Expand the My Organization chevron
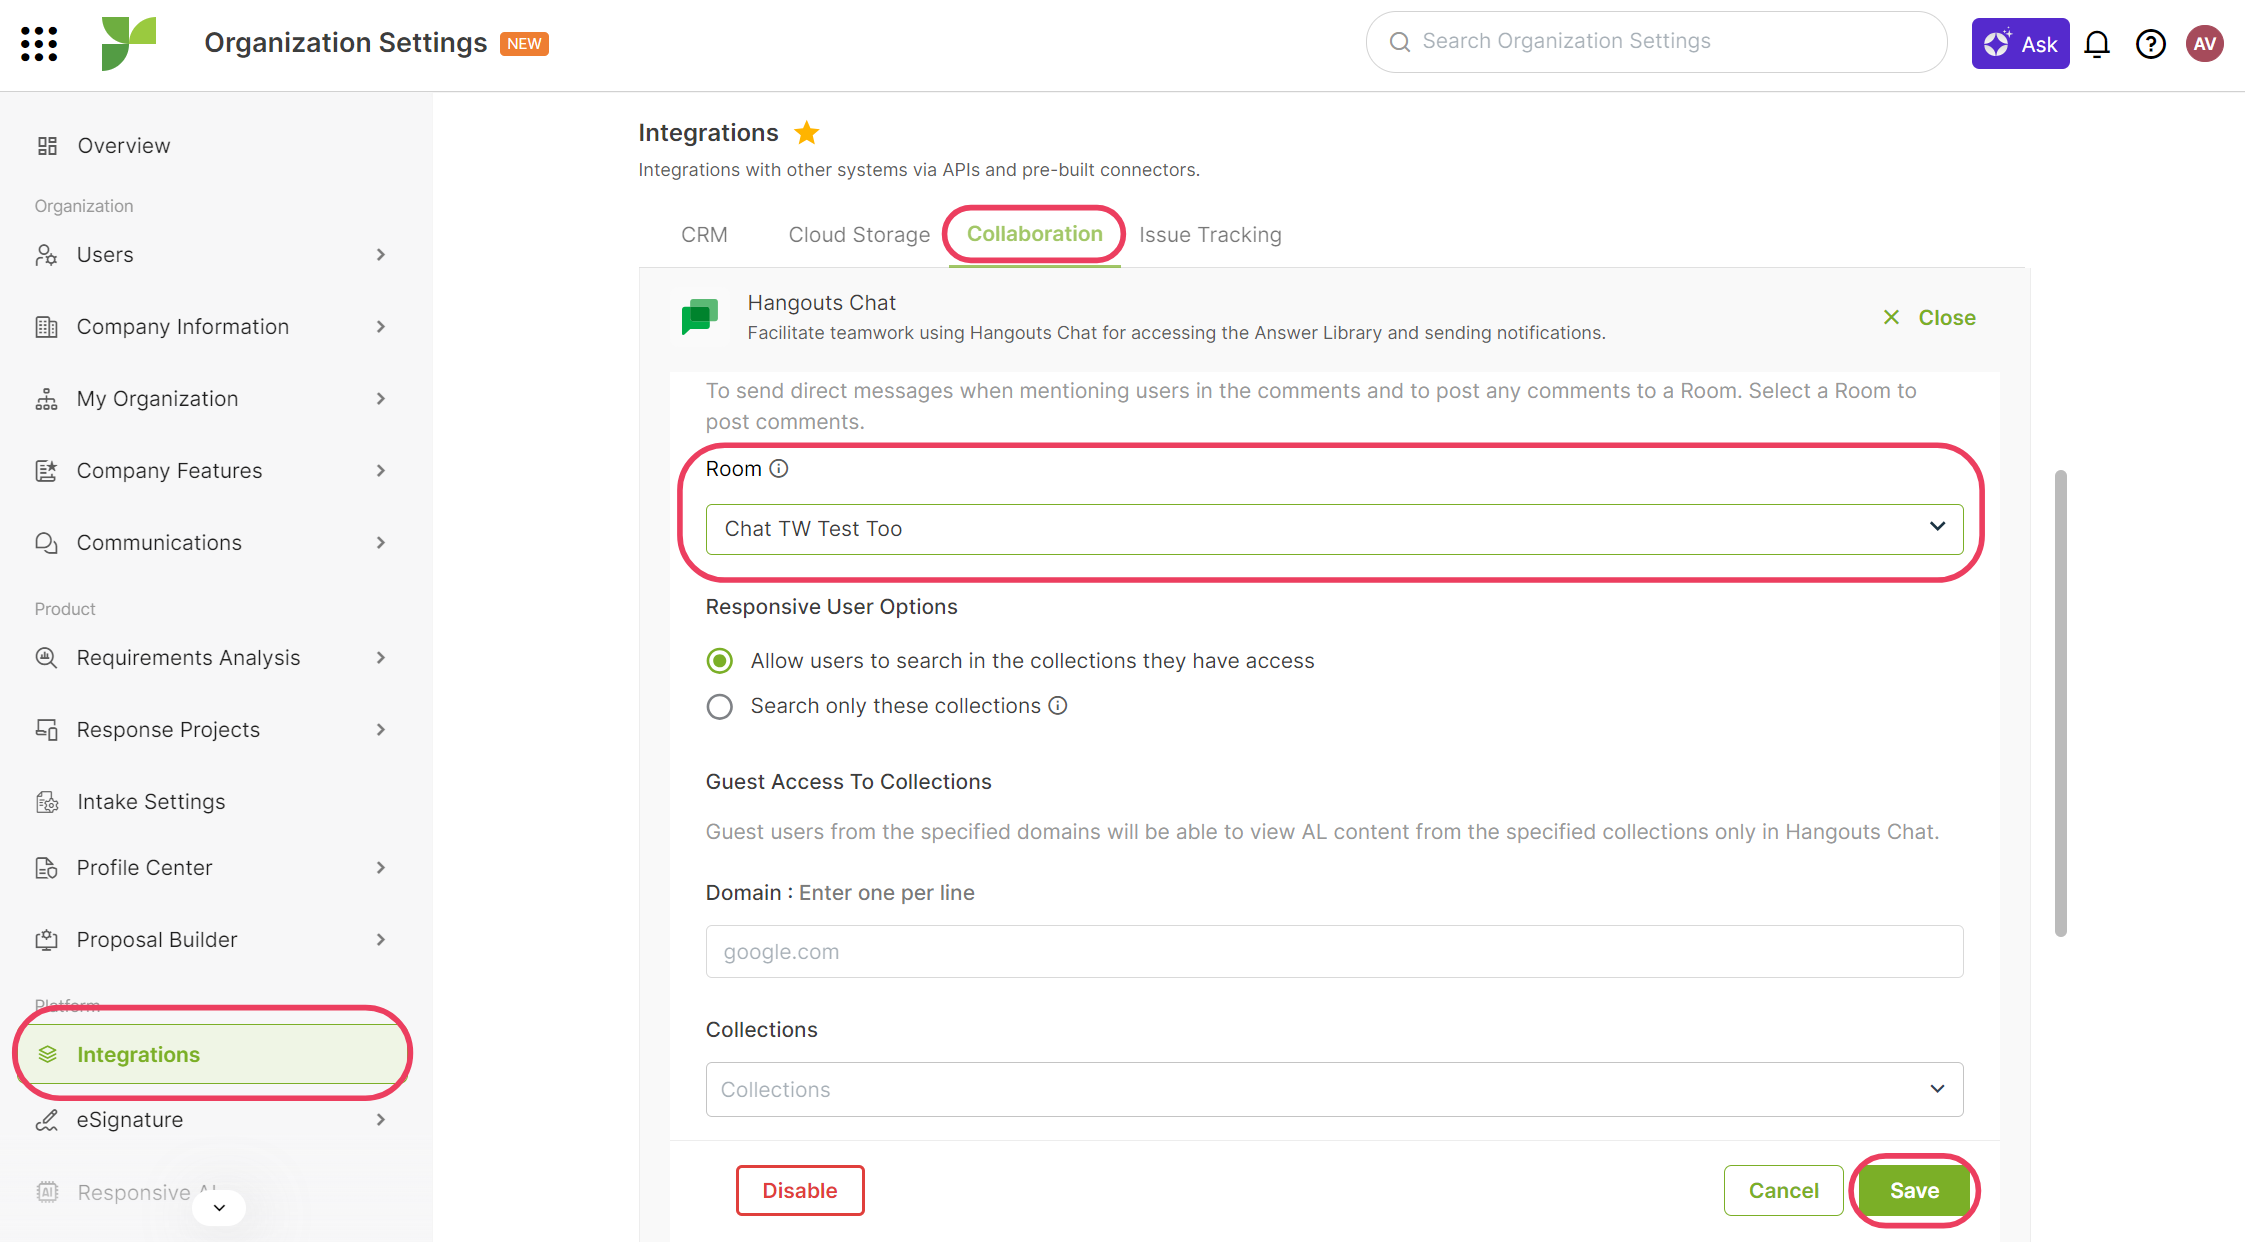Image resolution: width=2245 pixels, height=1242 pixels. [381, 399]
